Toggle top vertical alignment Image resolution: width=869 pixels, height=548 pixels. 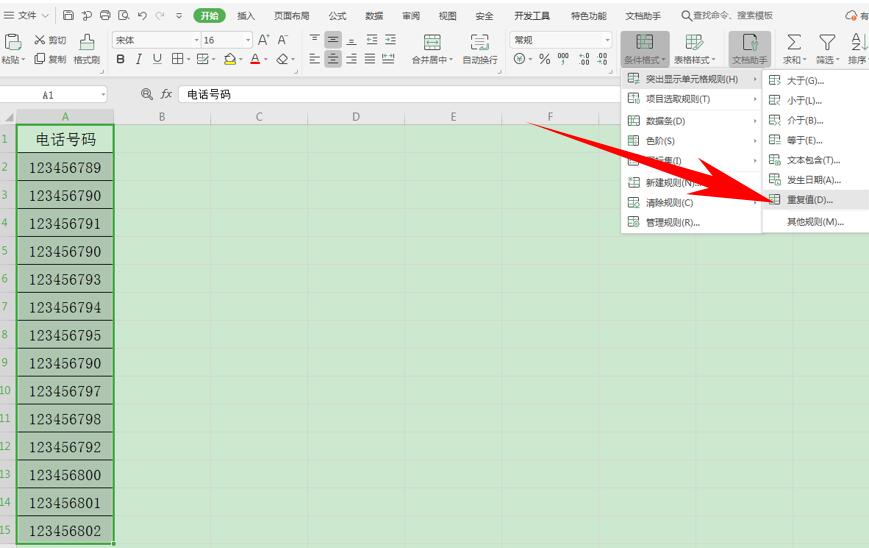pyautogui.click(x=314, y=39)
